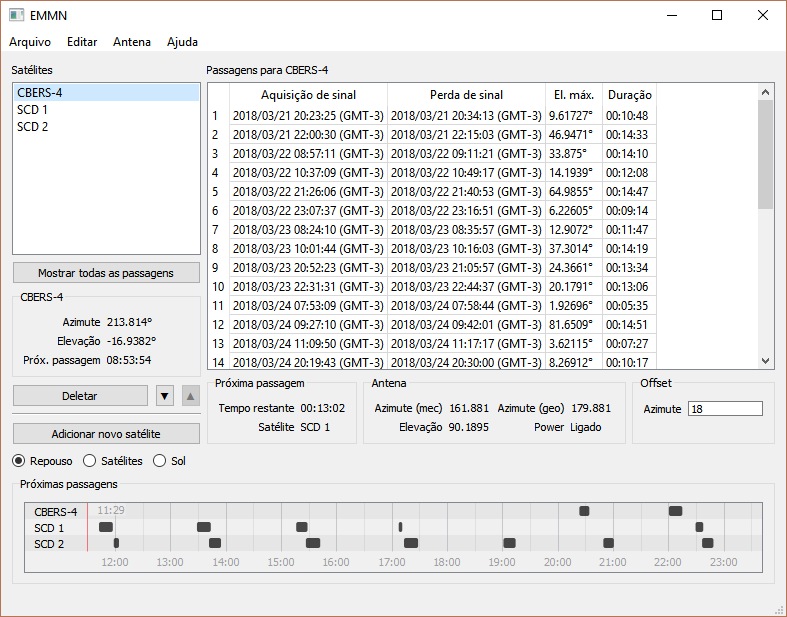
Task: Click SCD 2 pass marker before 14:00
Action: tap(215, 543)
